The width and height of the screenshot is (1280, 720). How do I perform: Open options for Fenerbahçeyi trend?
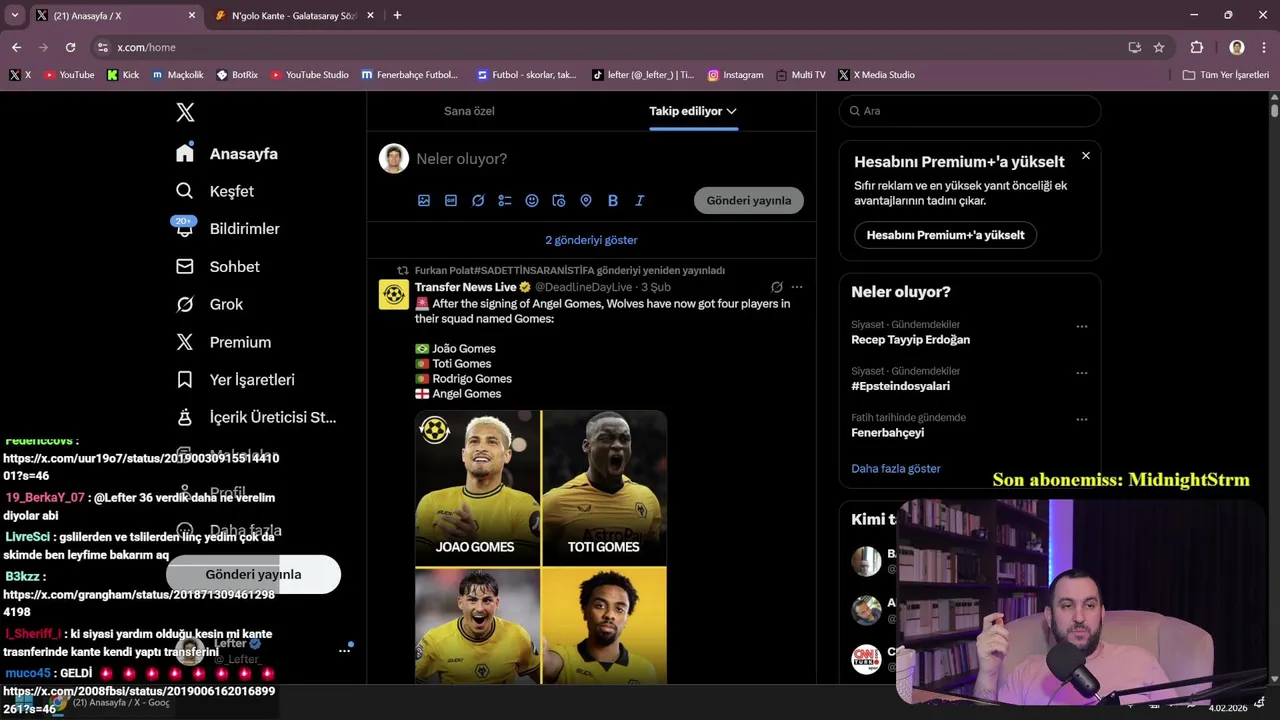pos(1082,420)
